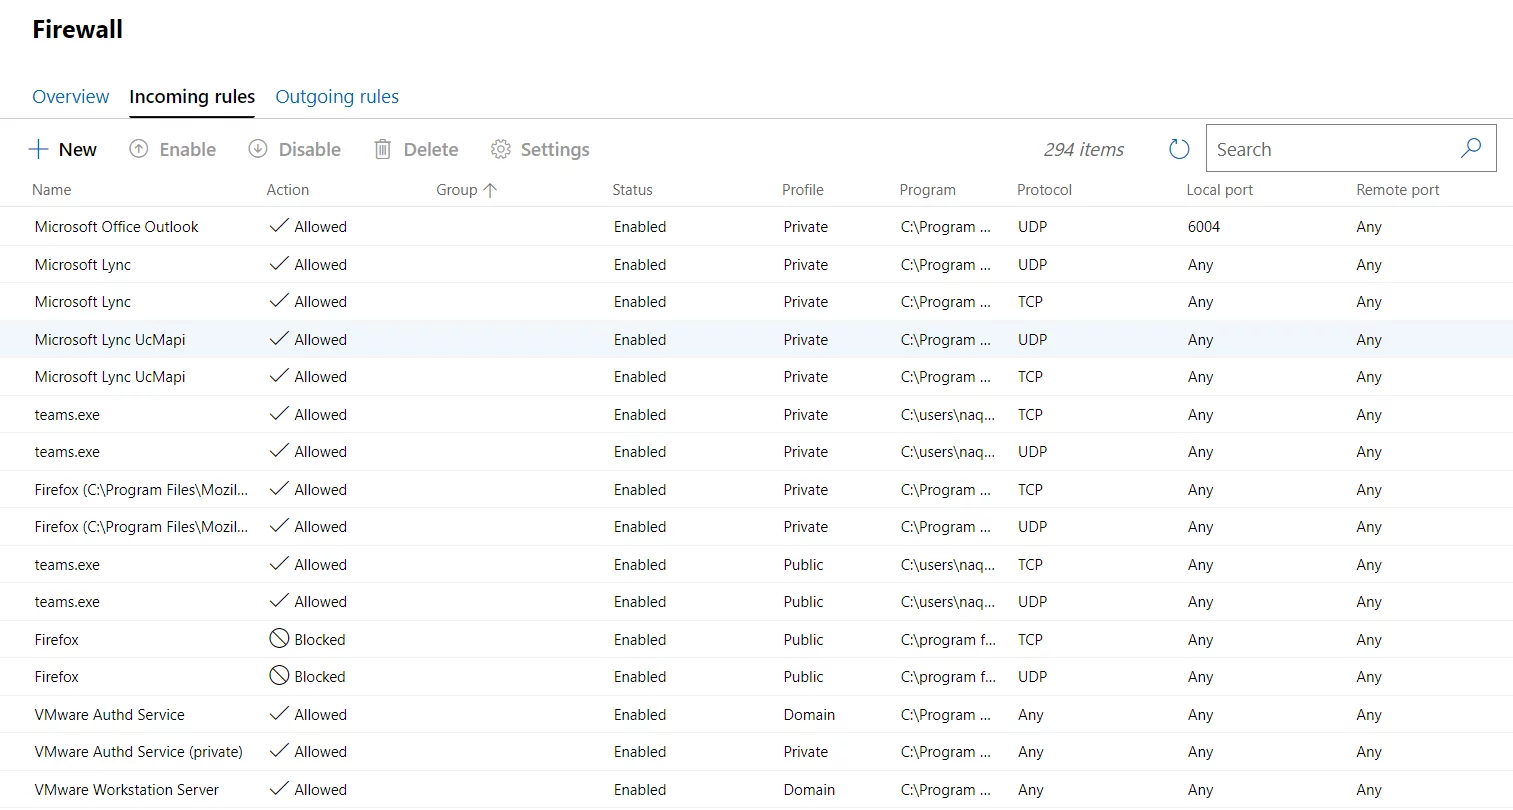Click Any protocol in VMware Authd Service (private) row
The width and height of the screenshot is (1513, 810).
[x=1031, y=751]
